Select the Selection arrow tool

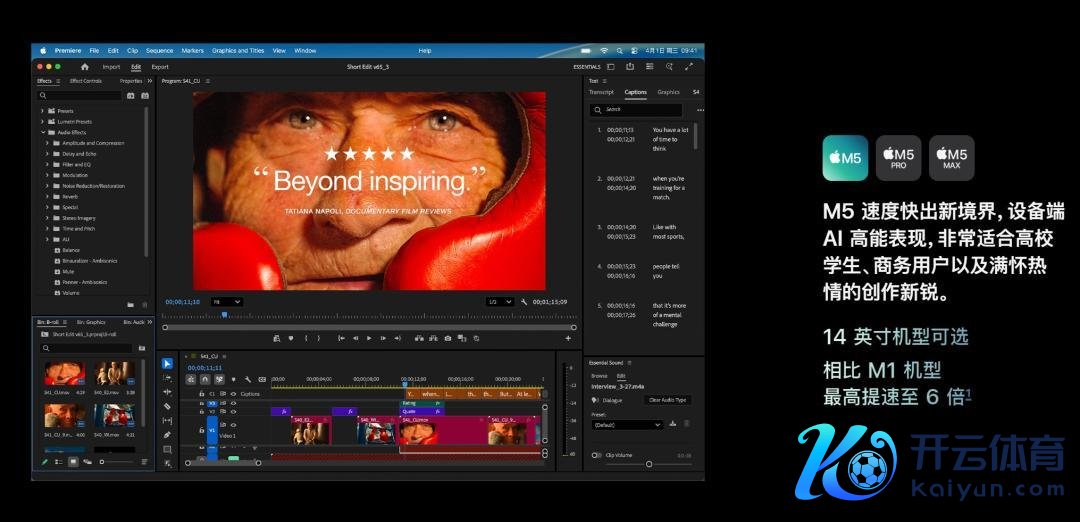[167, 364]
